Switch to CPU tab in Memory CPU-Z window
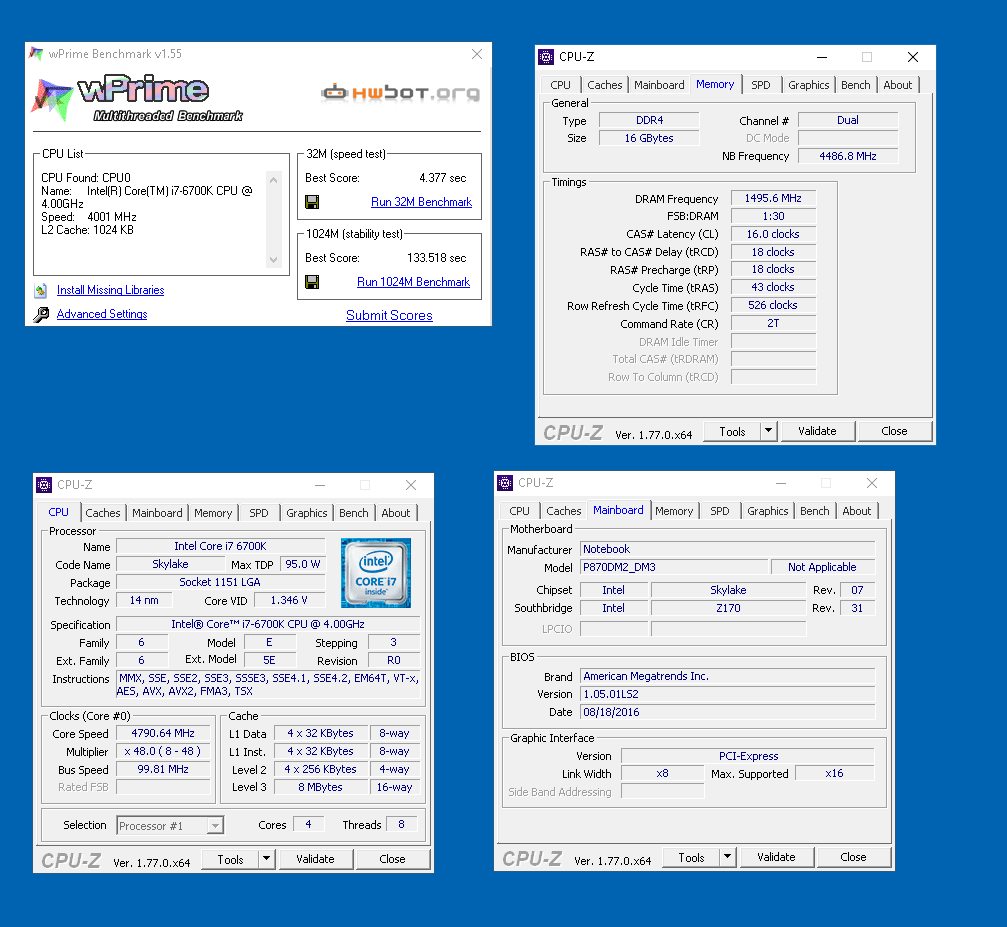This screenshot has width=1007, height=927. (x=561, y=85)
